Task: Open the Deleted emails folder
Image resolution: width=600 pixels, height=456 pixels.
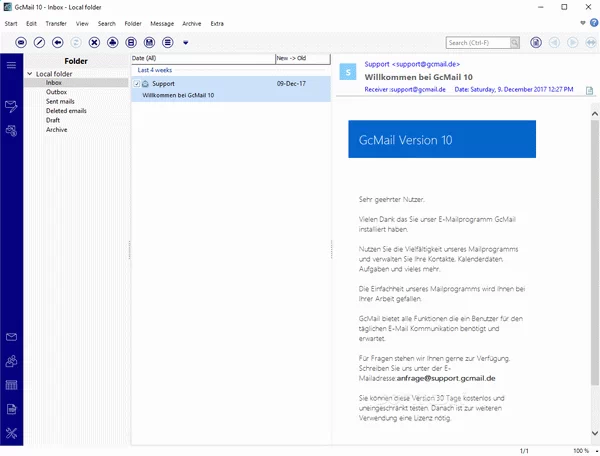Action: coord(66,111)
